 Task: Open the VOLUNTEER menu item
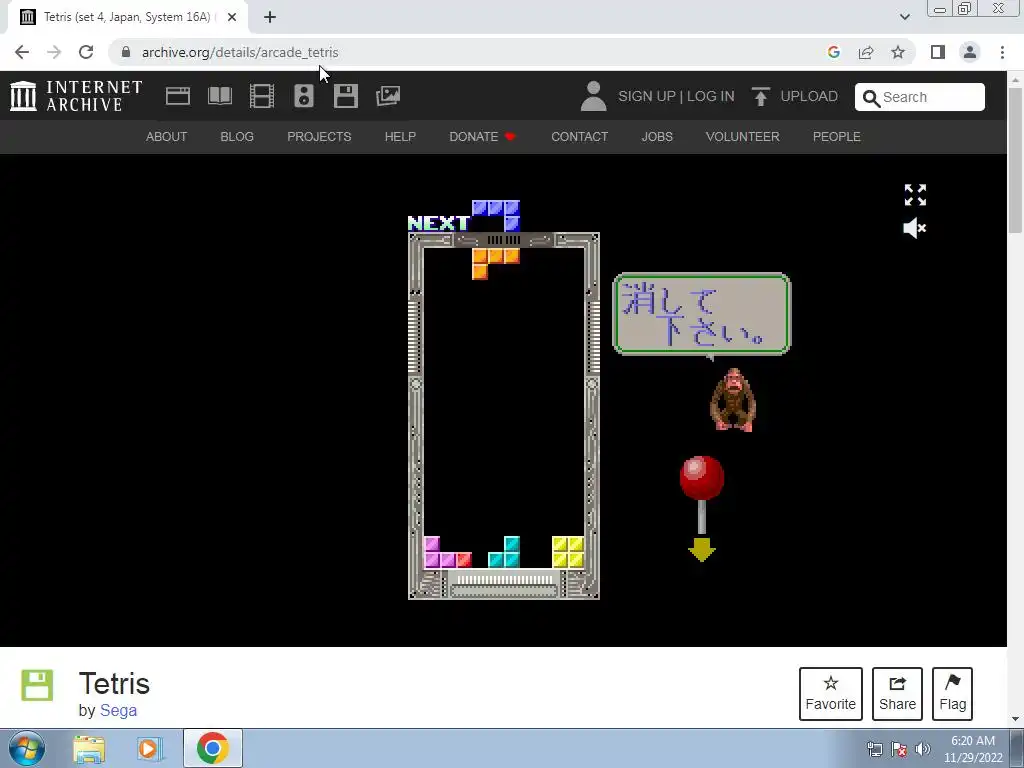pos(743,136)
